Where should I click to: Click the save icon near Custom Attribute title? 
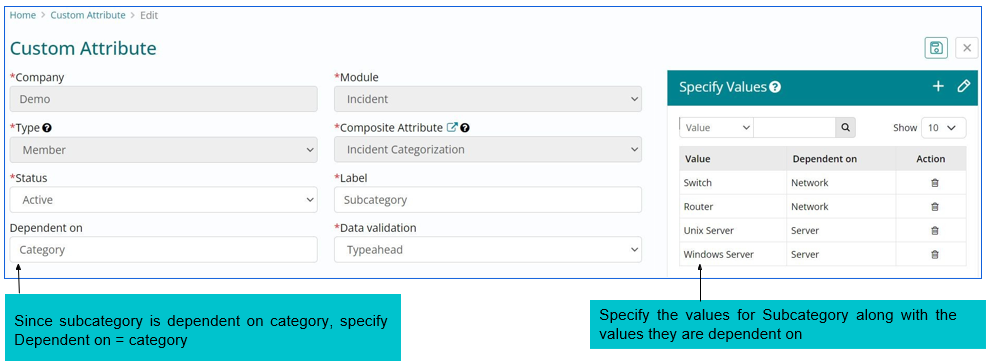(936, 48)
